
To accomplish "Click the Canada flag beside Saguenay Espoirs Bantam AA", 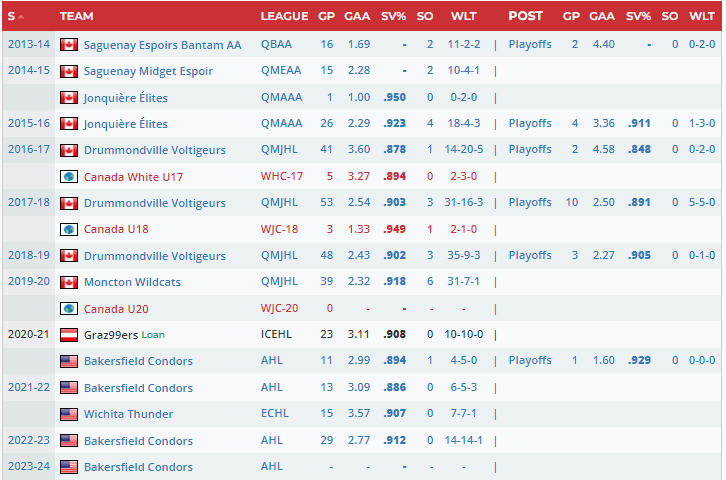I will tap(69, 45).
